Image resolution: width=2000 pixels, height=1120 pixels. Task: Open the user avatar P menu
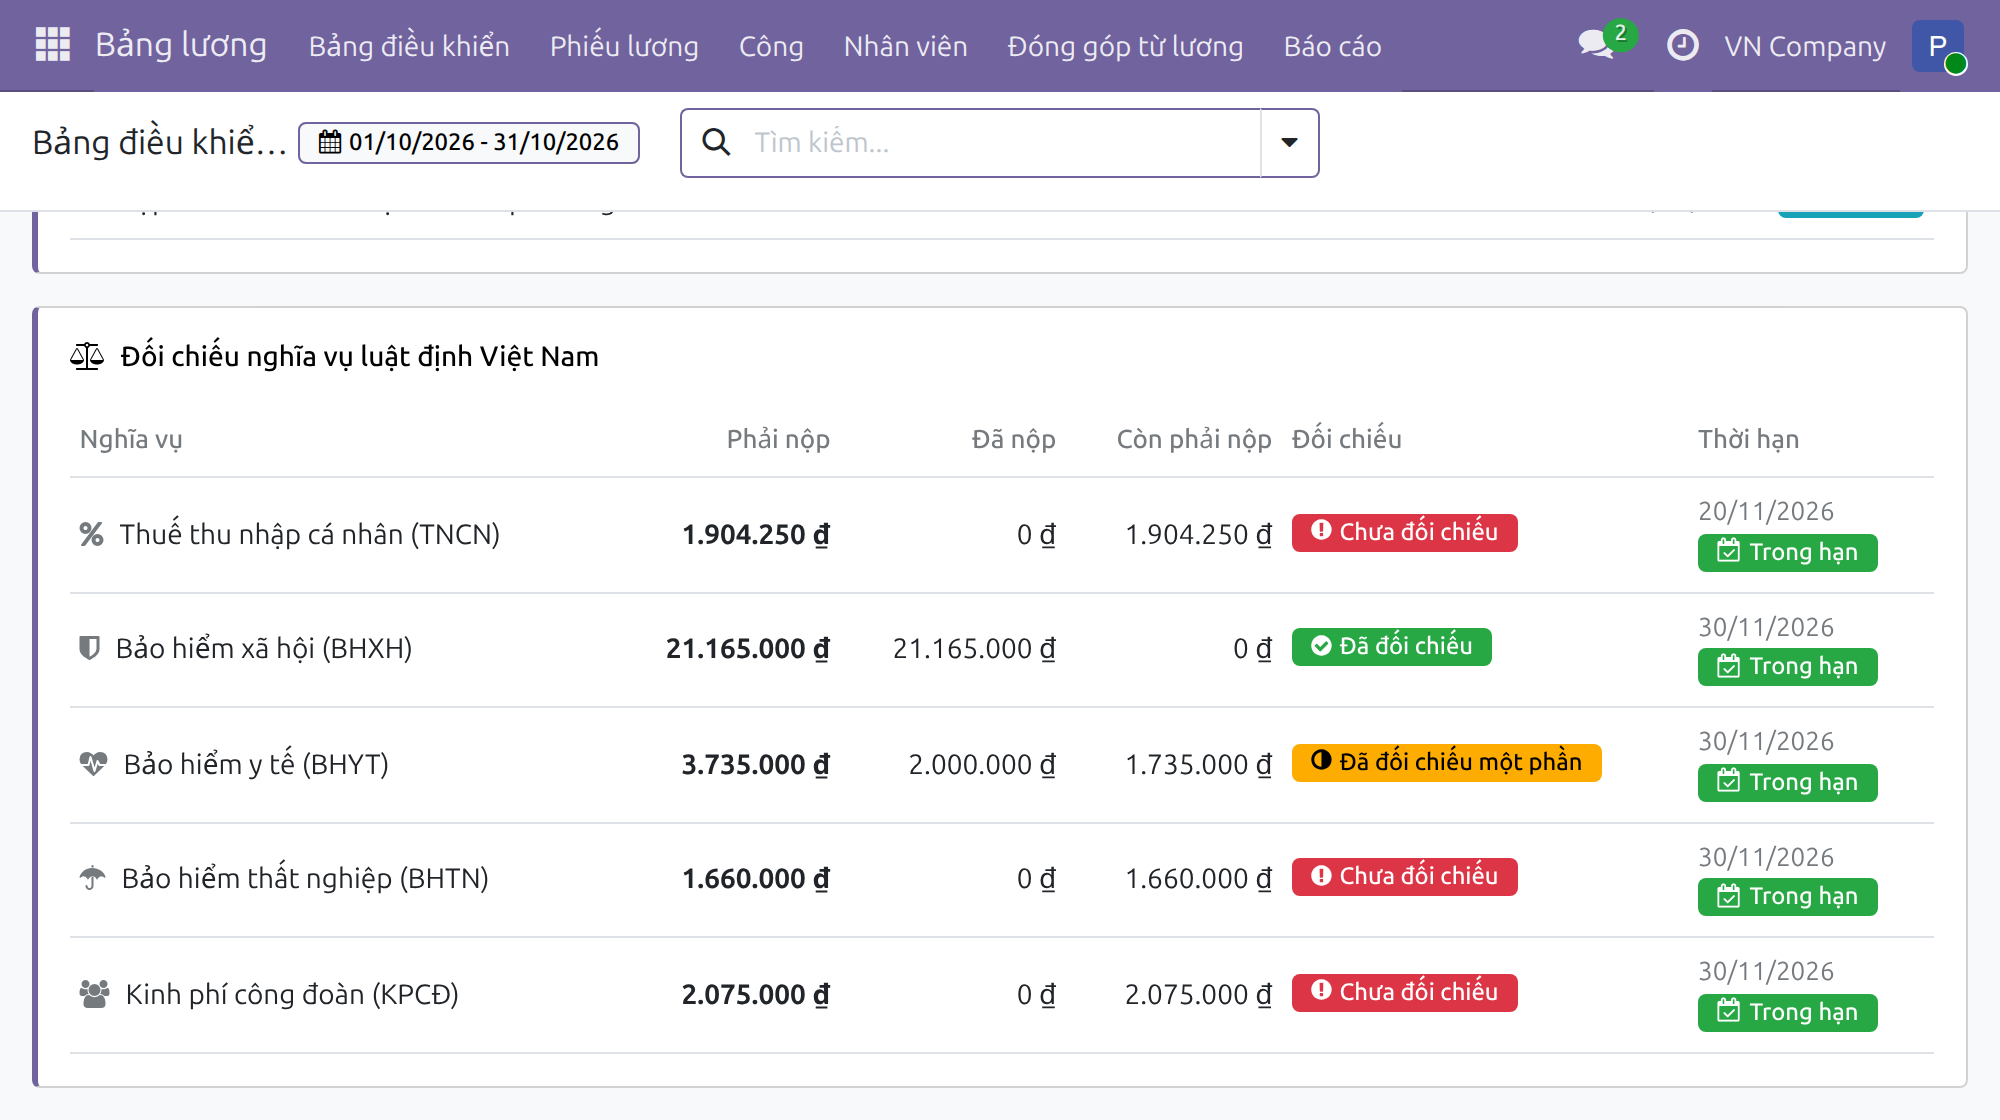1938,46
